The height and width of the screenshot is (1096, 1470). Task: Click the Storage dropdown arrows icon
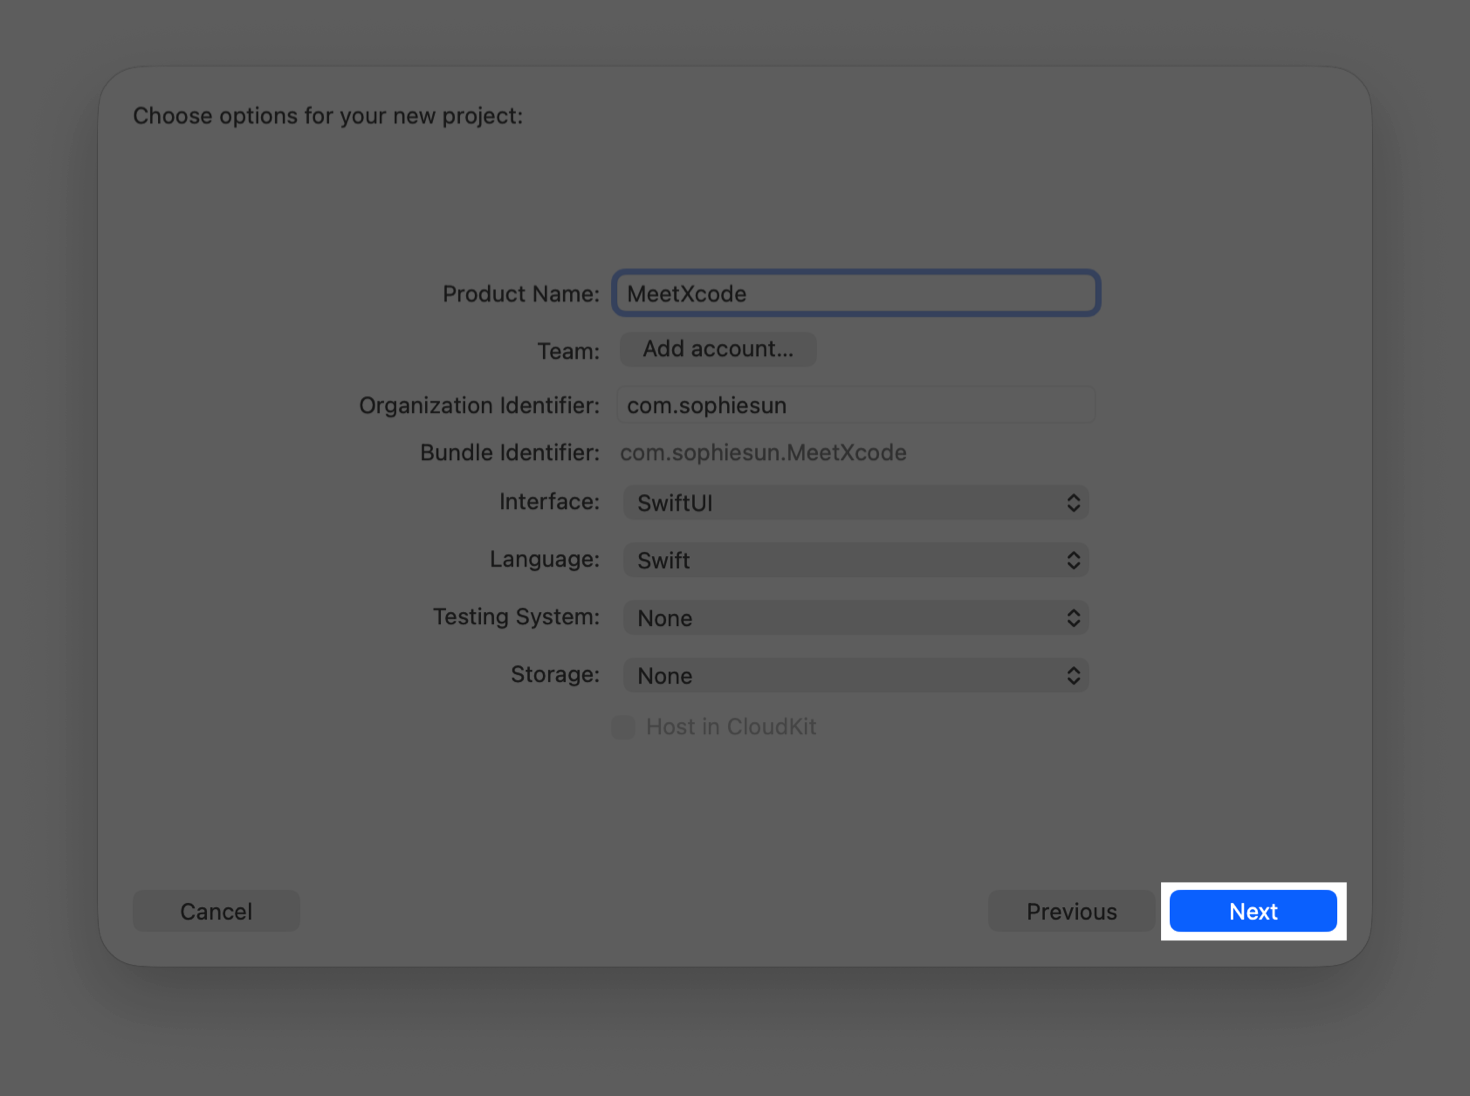(1073, 675)
